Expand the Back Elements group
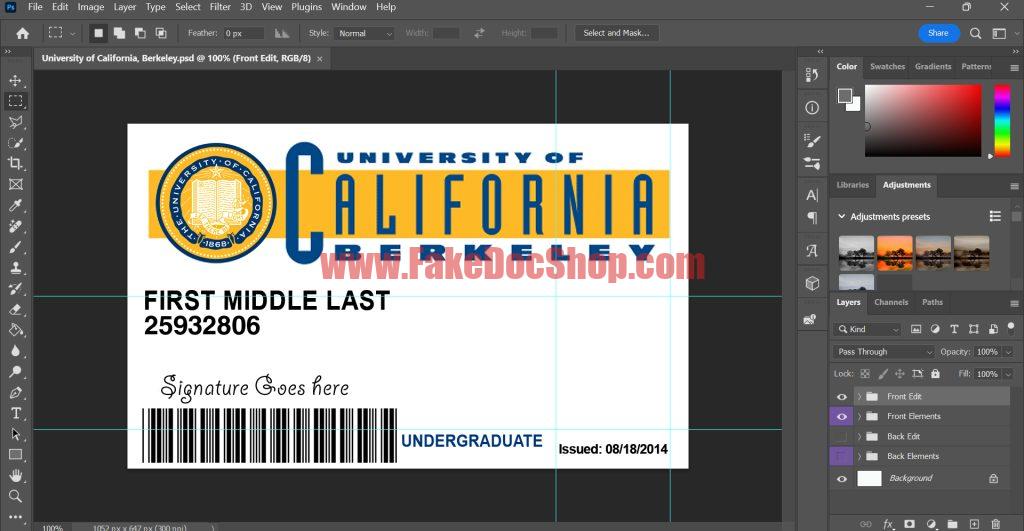 [859, 456]
